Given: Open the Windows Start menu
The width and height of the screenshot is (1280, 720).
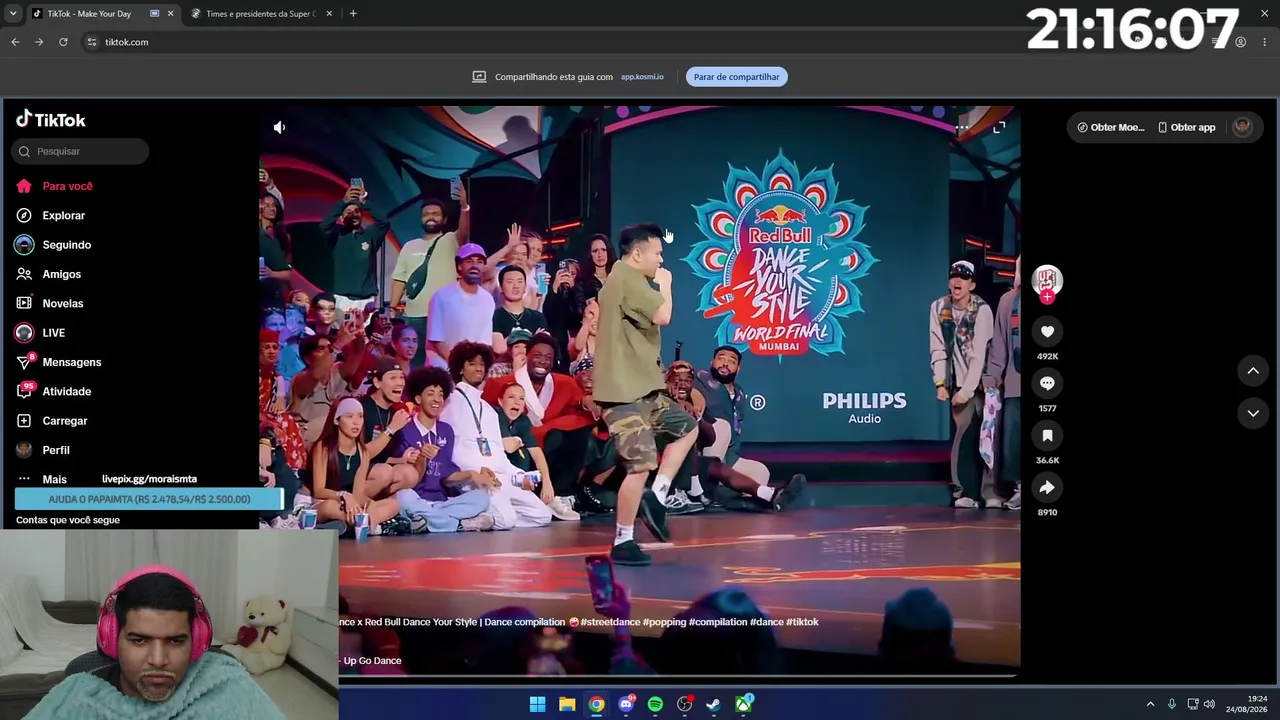Looking at the screenshot, I should click(537, 705).
